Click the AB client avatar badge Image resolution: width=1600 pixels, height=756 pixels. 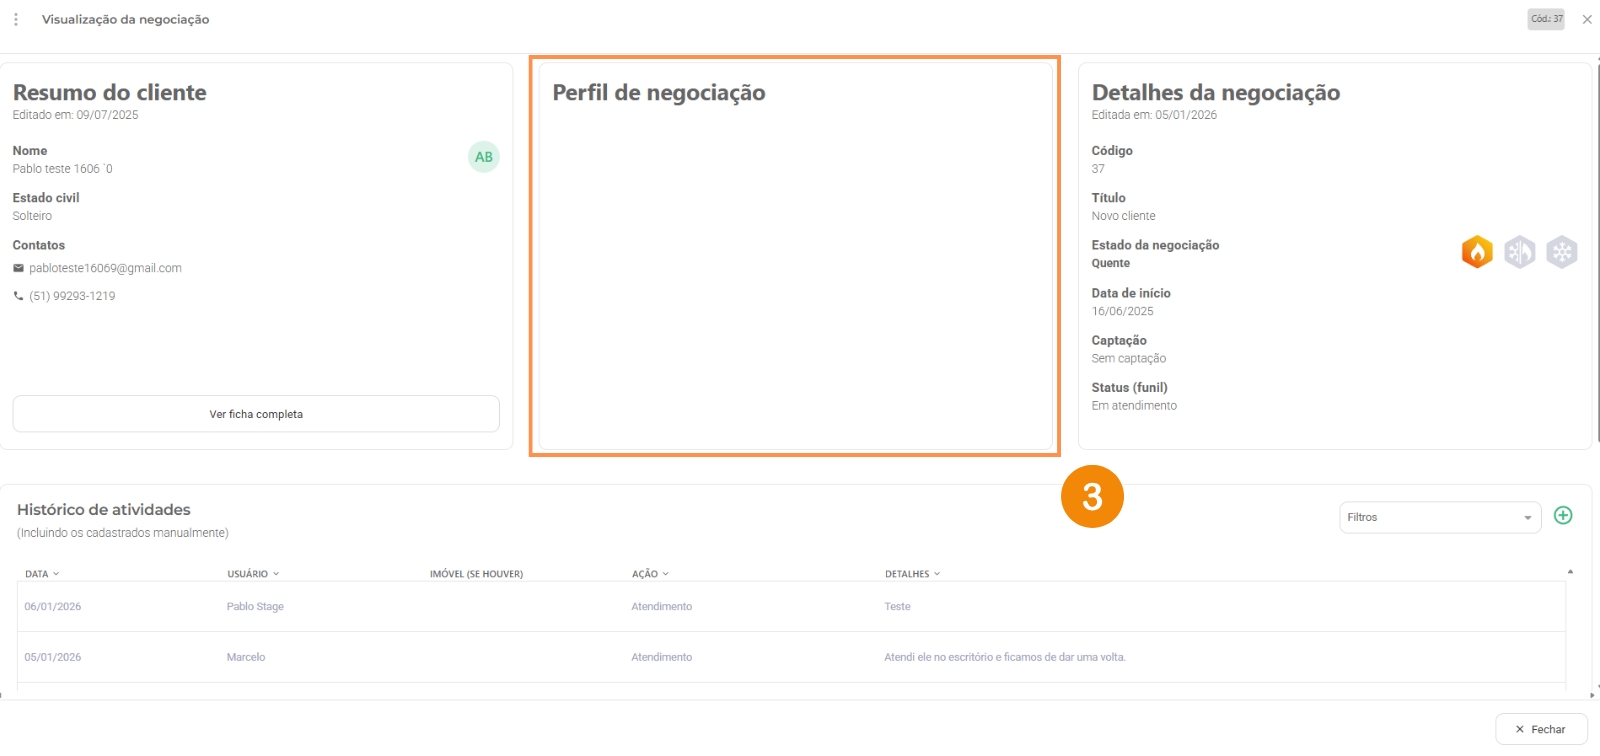(484, 157)
